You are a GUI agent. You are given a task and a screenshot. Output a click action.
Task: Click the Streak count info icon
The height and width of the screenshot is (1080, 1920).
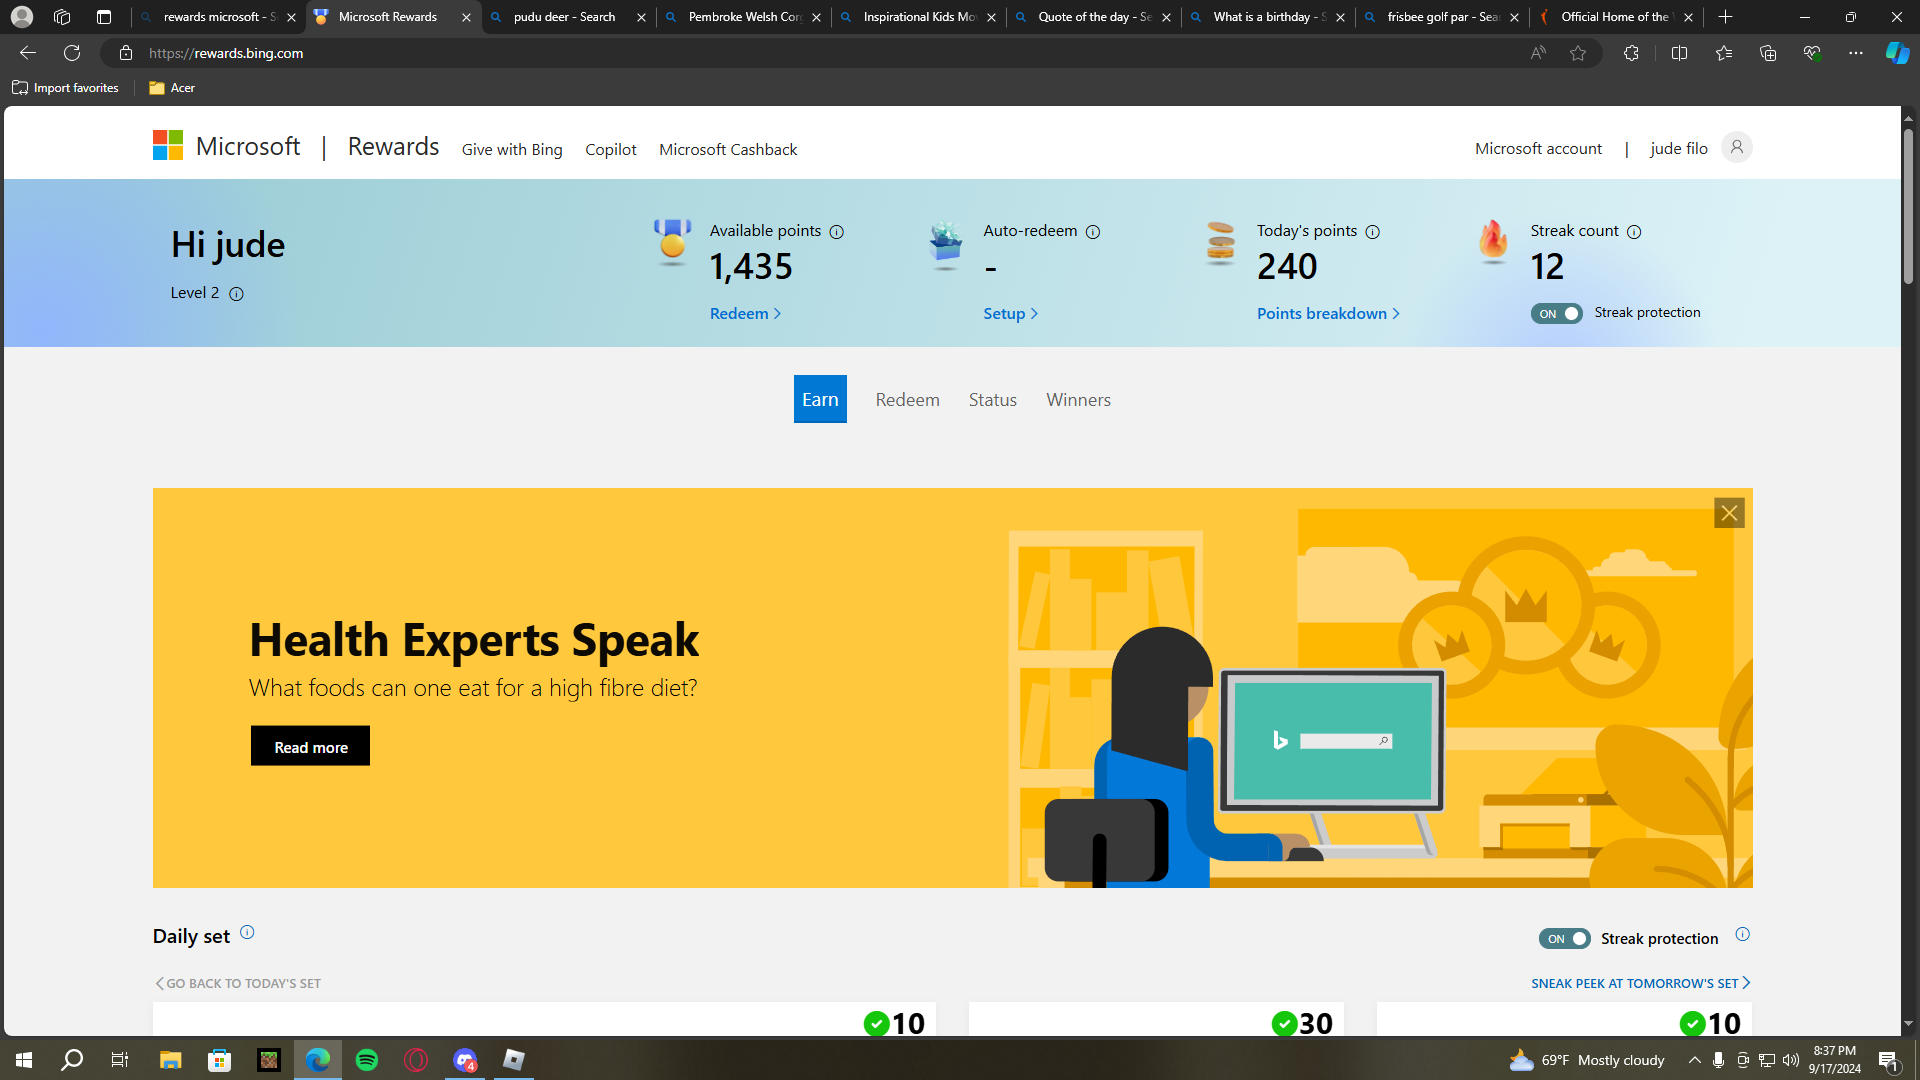[1634, 232]
